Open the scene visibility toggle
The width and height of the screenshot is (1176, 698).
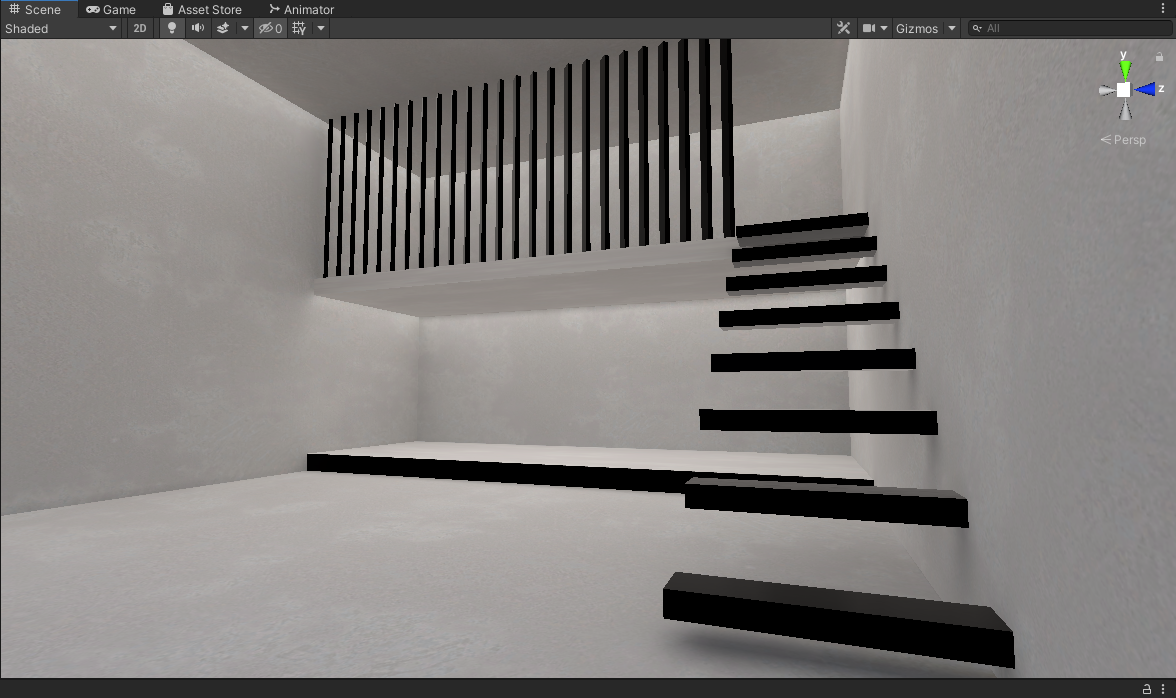tap(270, 28)
